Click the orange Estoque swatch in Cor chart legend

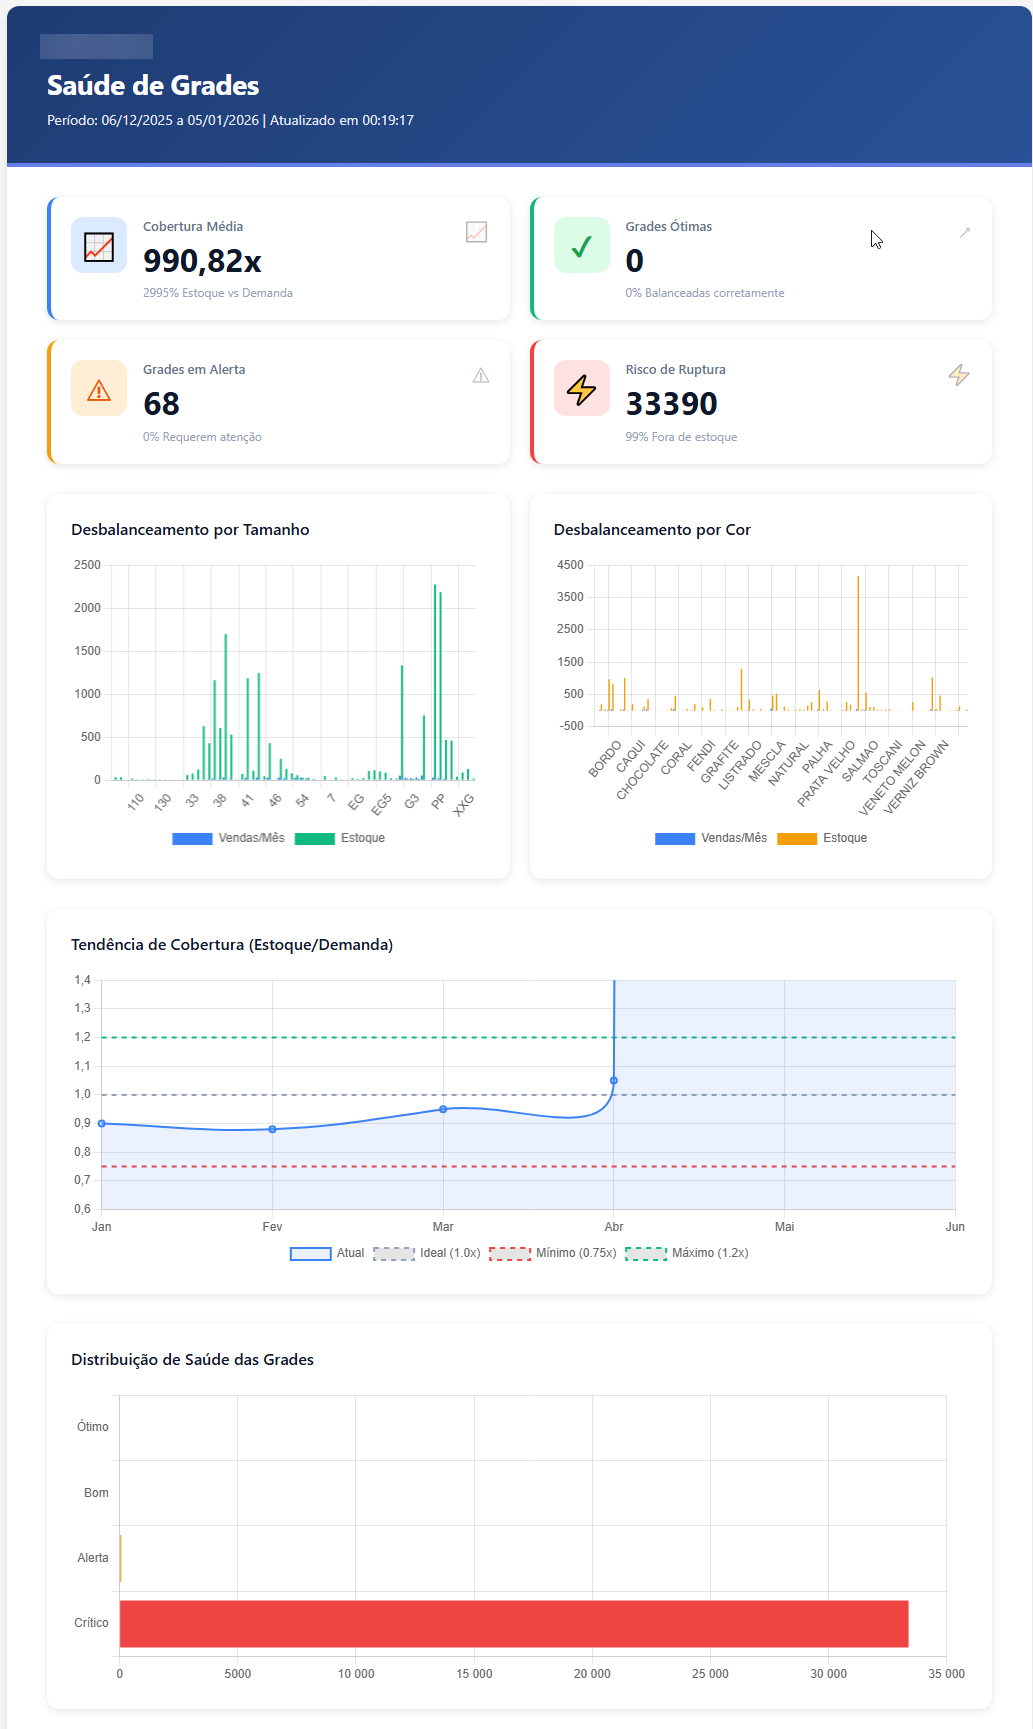tap(796, 838)
